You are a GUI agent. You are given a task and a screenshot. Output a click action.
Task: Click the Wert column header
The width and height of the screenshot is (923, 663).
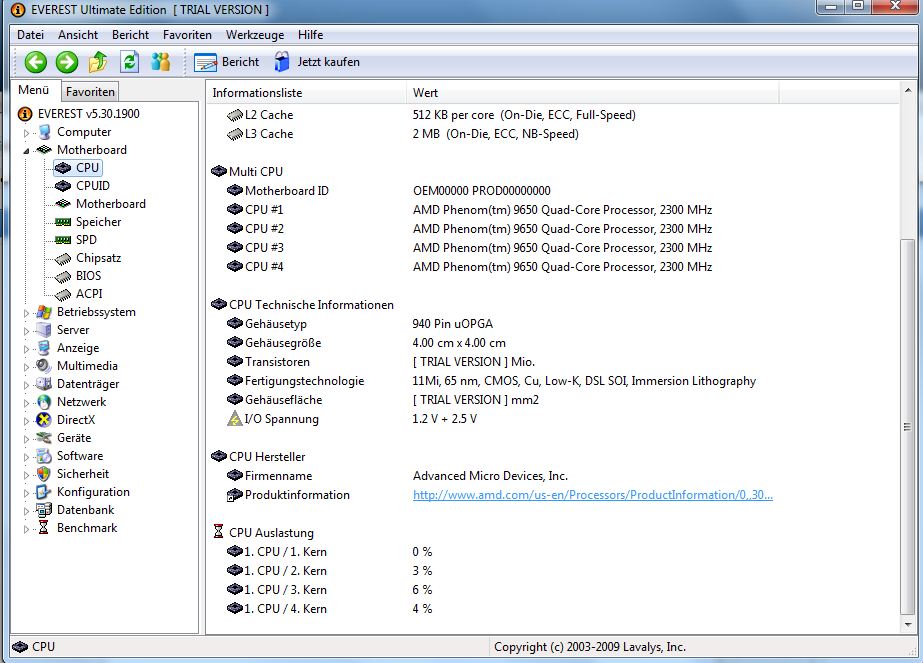pyautogui.click(x=593, y=93)
